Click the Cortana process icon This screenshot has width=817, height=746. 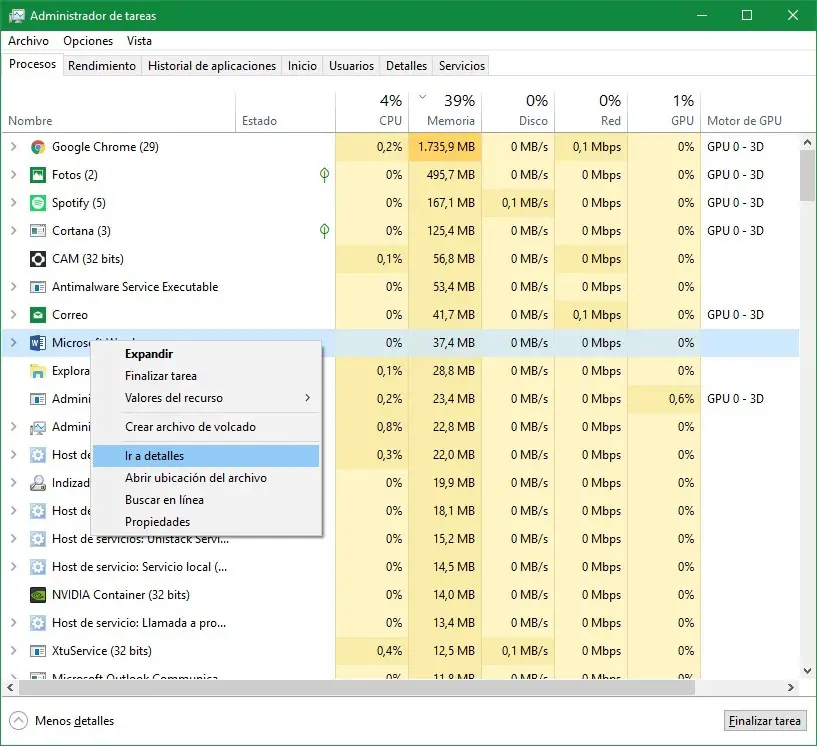(x=38, y=231)
